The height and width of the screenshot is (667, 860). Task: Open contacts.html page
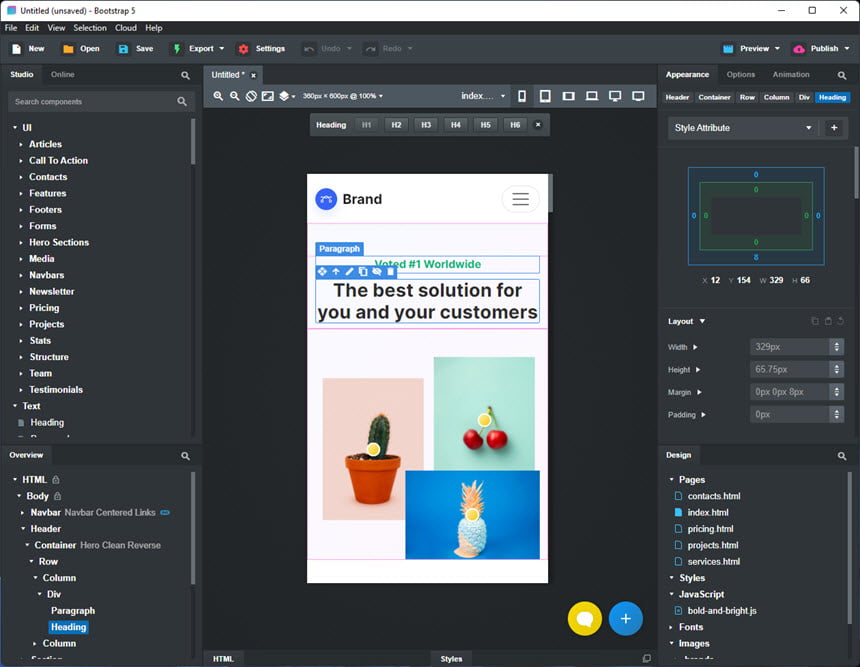point(714,496)
